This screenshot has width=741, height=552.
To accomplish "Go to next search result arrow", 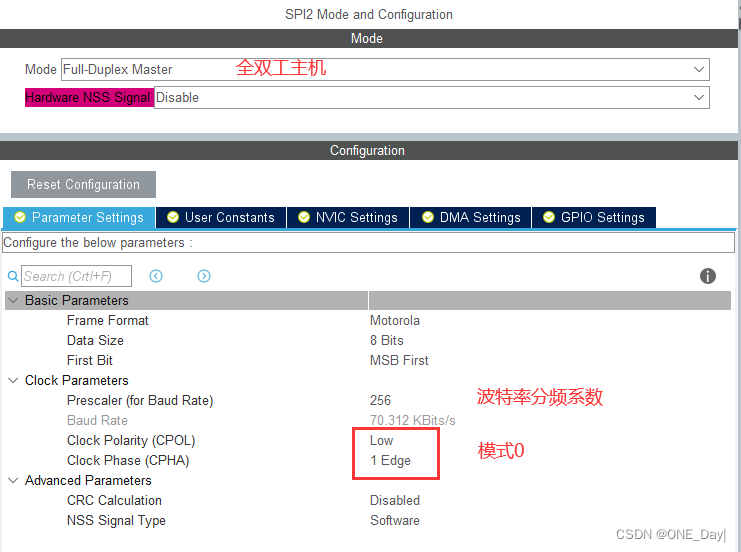I will (x=204, y=276).
